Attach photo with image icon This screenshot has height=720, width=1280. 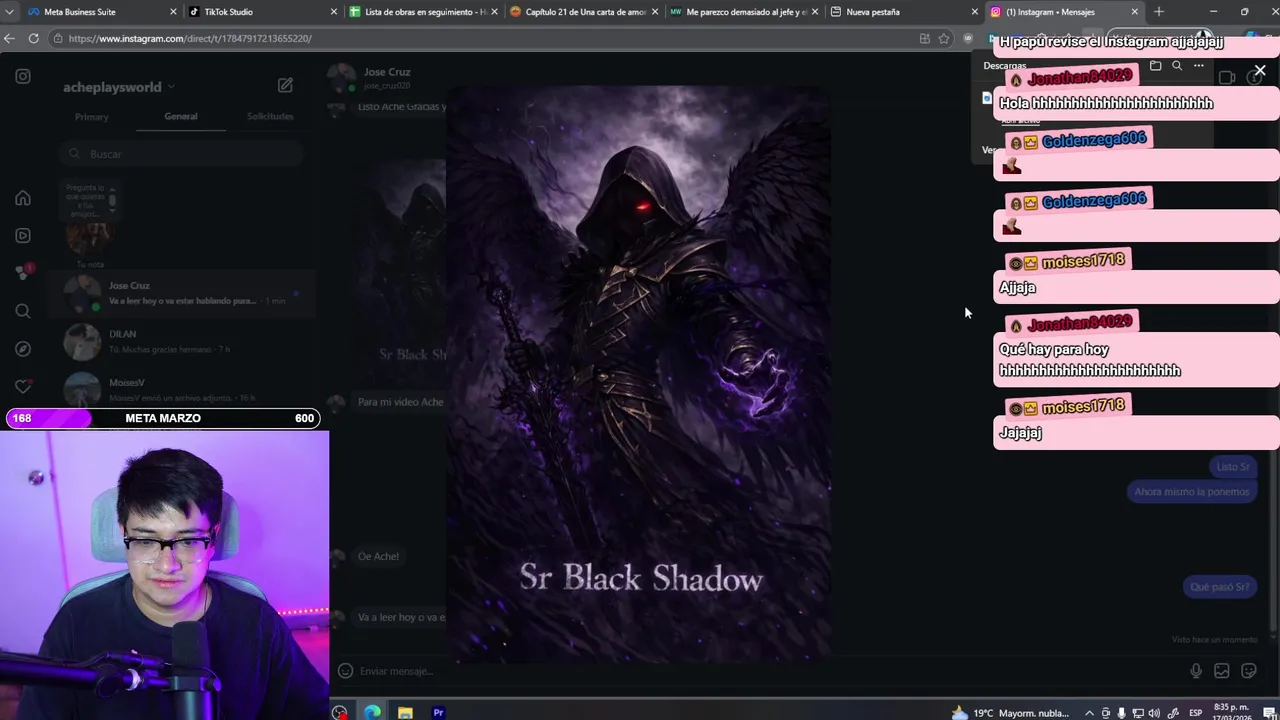(x=1222, y=671)
